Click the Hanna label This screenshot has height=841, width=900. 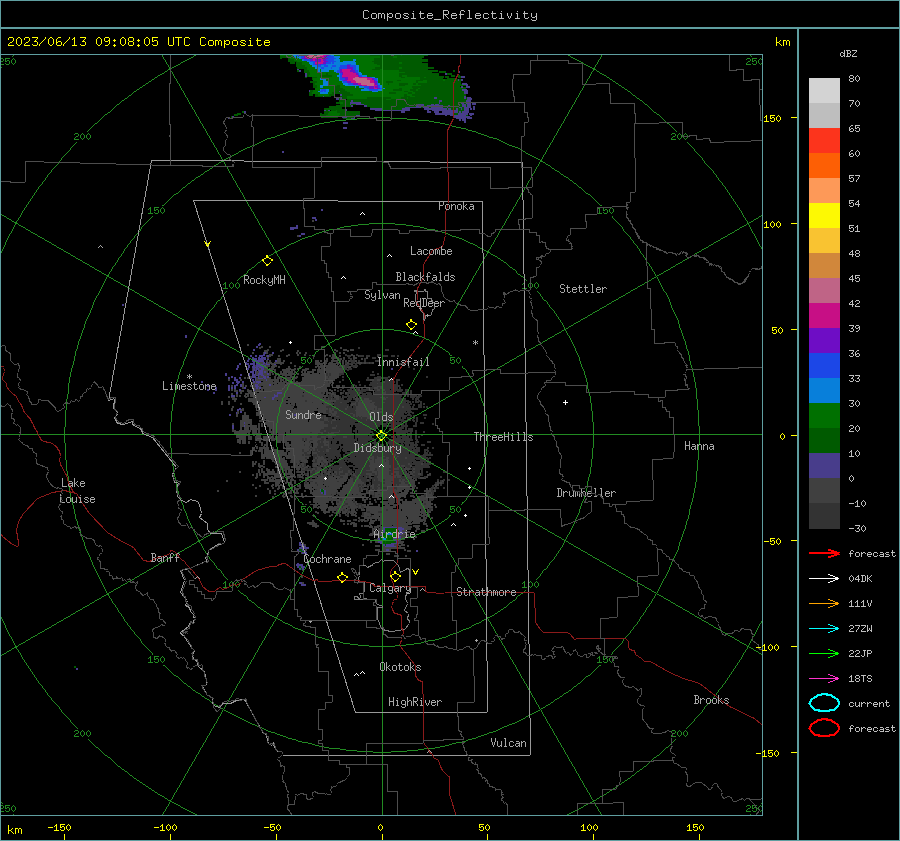pyautogui.click(x=699, y=446)
